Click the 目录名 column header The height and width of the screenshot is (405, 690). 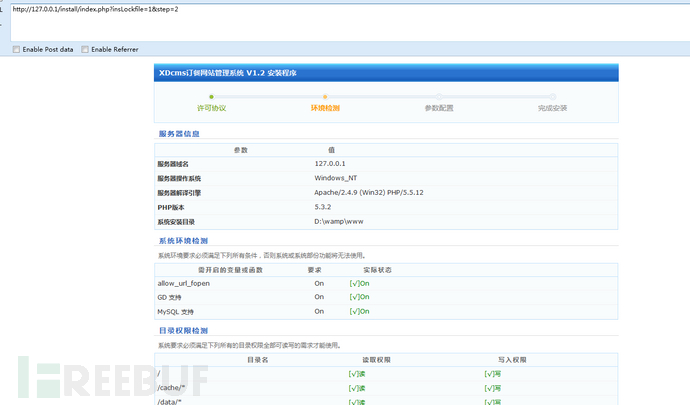[258, 360]
